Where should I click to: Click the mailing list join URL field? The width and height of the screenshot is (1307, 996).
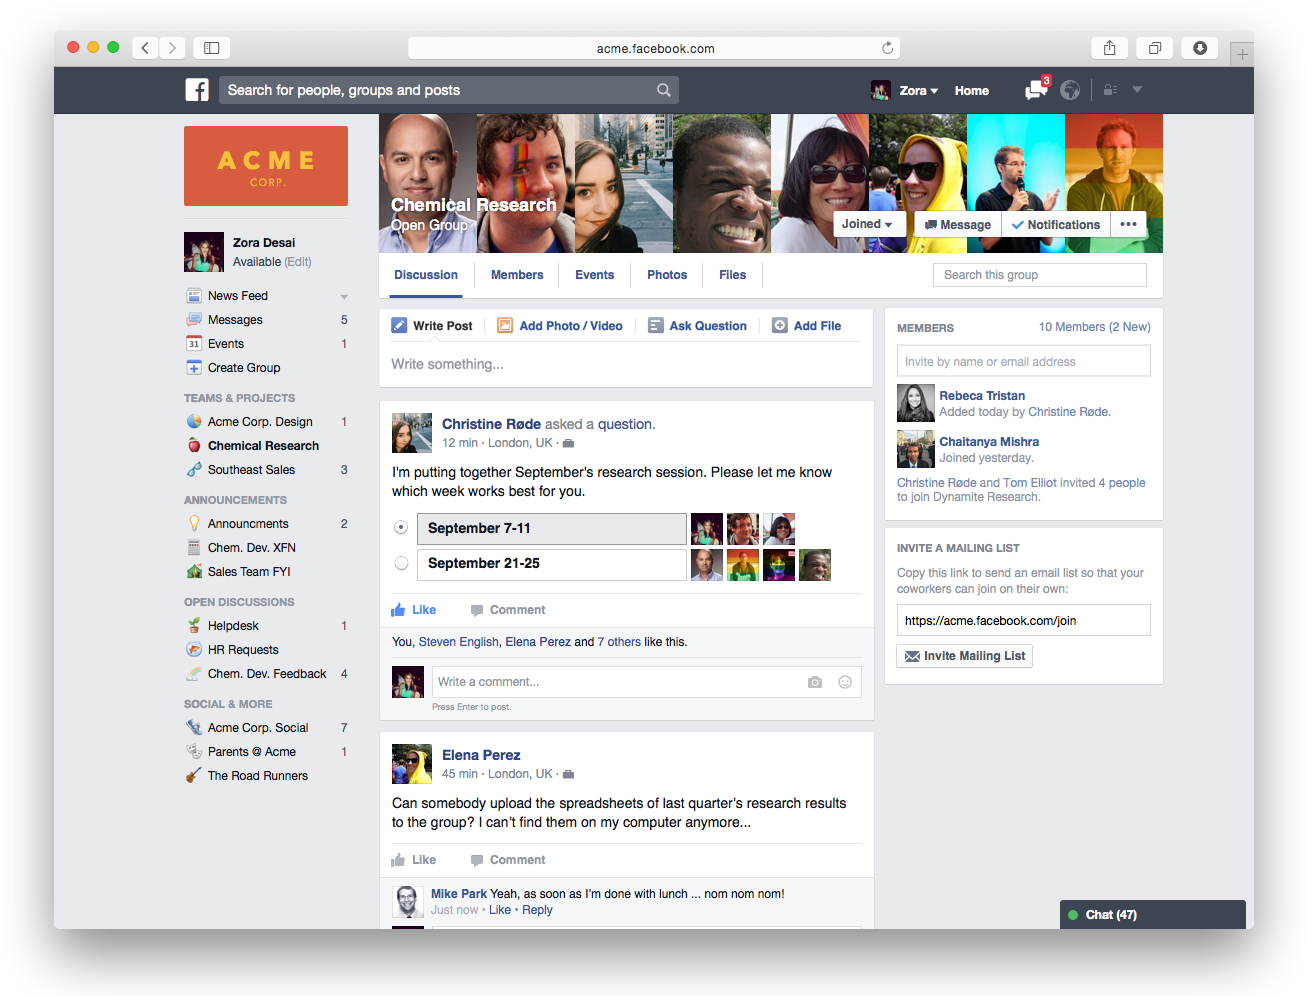[1024, 620]
